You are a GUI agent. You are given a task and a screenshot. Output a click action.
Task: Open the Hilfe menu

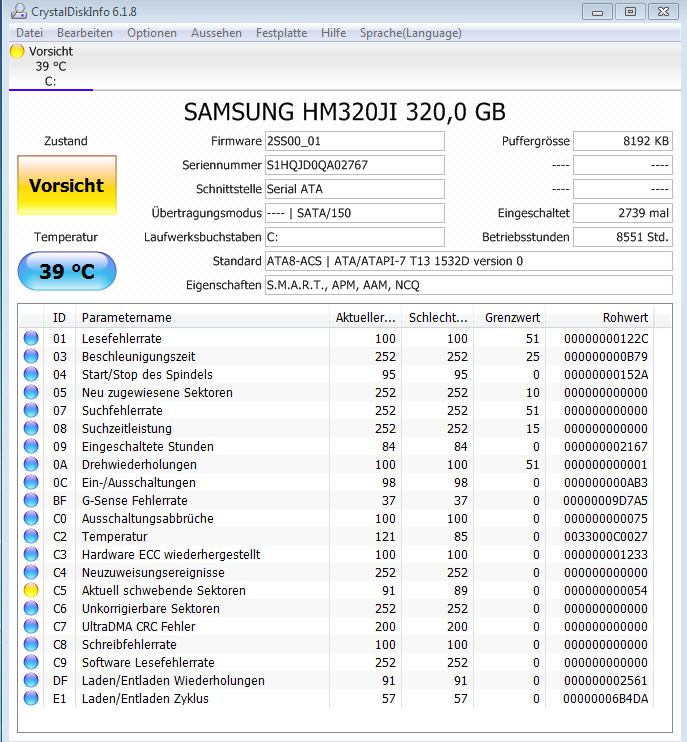point(333,33)
